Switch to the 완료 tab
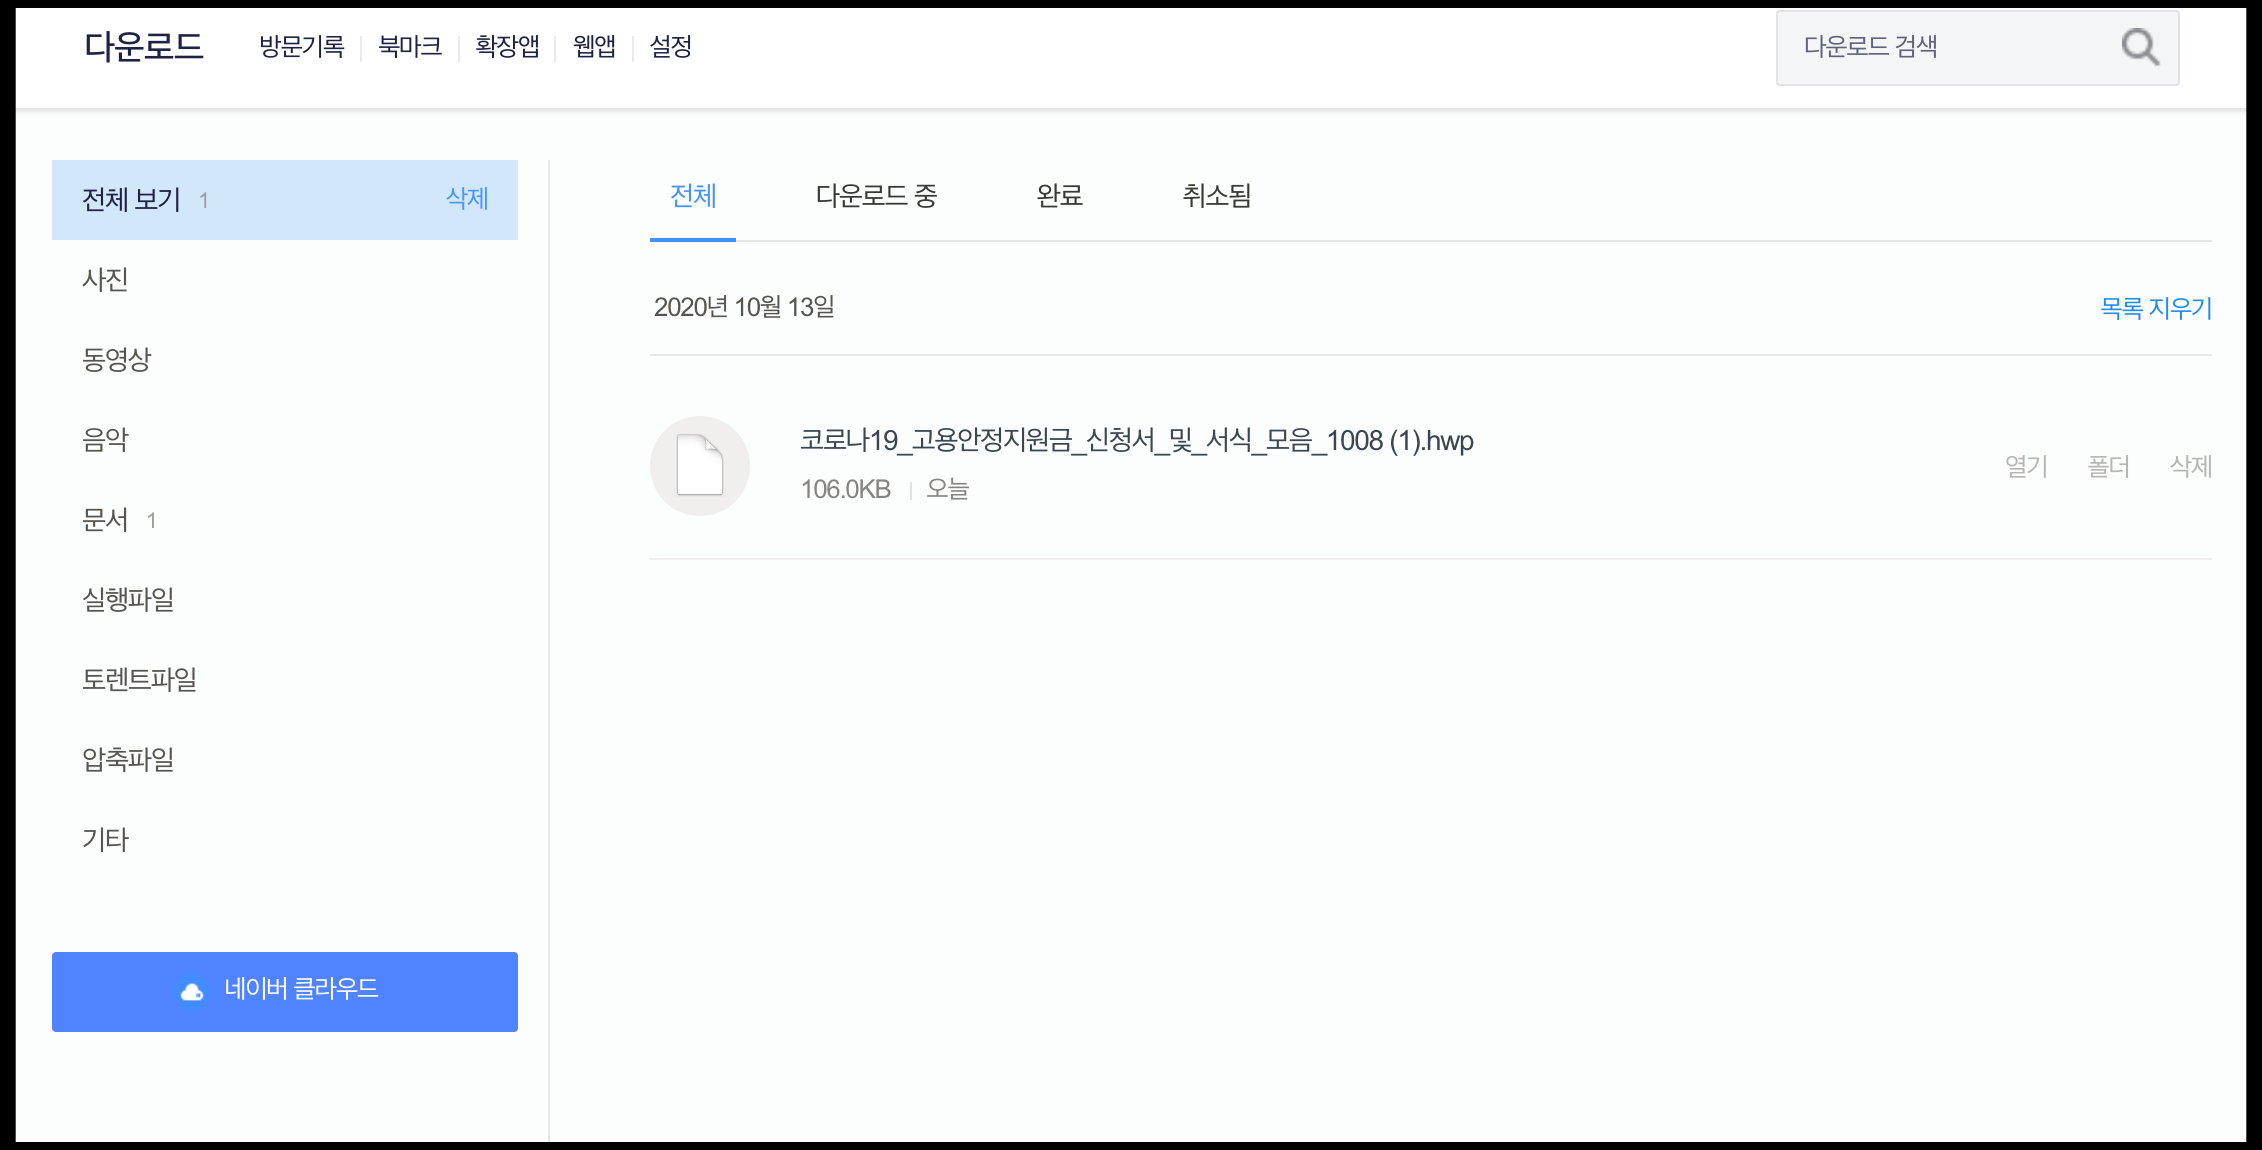The width and height of the screenshot is (2262, 1150). [x=1059, y=196]
